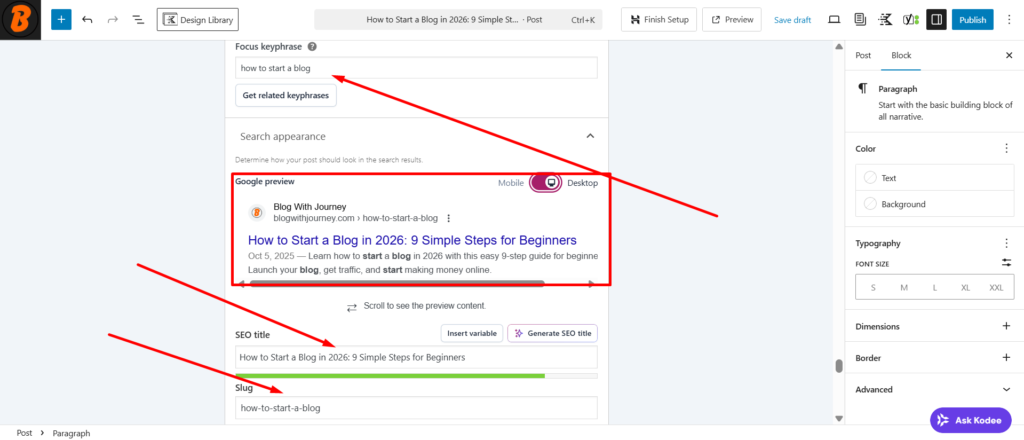Image resolution: width=1024 pixels, height=440 pixels.
Task: Select font size L
Action: tap(935, 287)
